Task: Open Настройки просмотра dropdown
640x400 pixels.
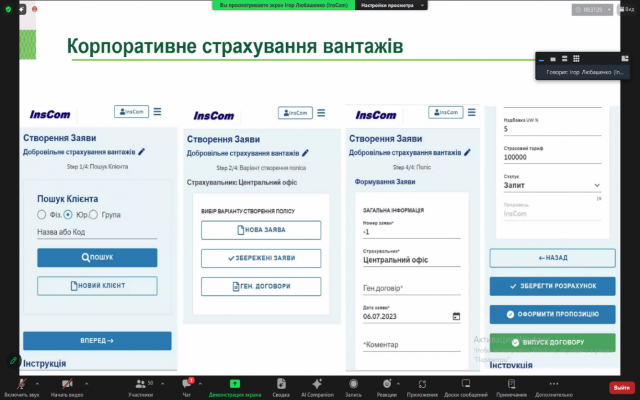Action: (x=391, y=5)
